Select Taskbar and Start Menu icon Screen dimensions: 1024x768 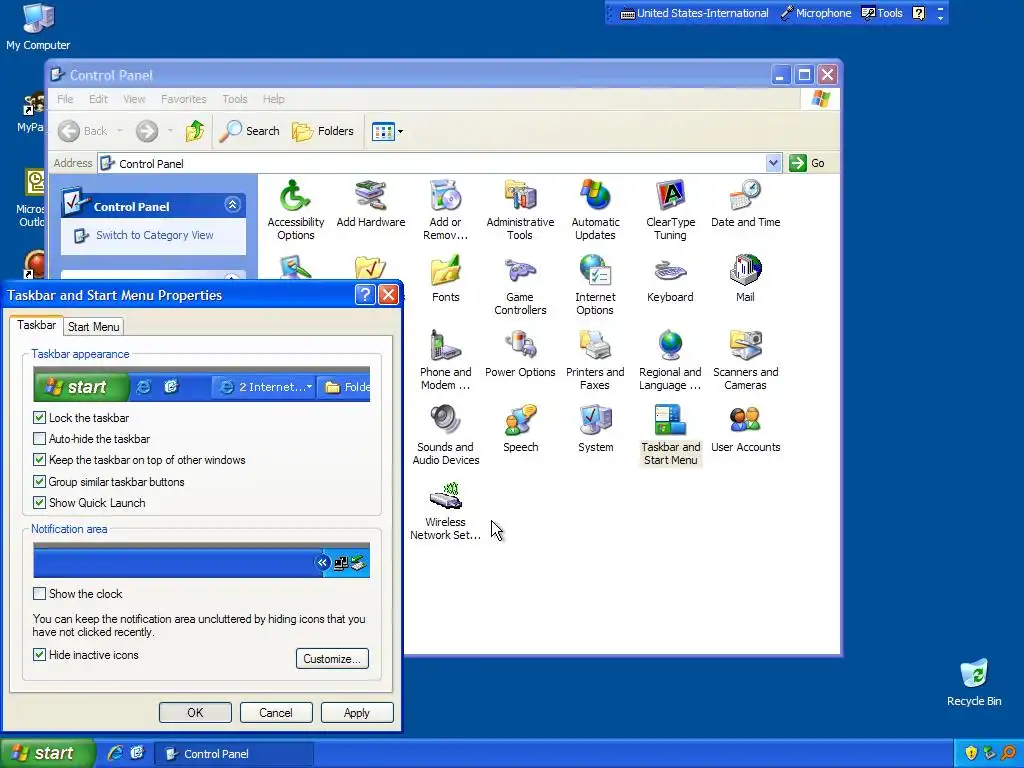[670, 435]
